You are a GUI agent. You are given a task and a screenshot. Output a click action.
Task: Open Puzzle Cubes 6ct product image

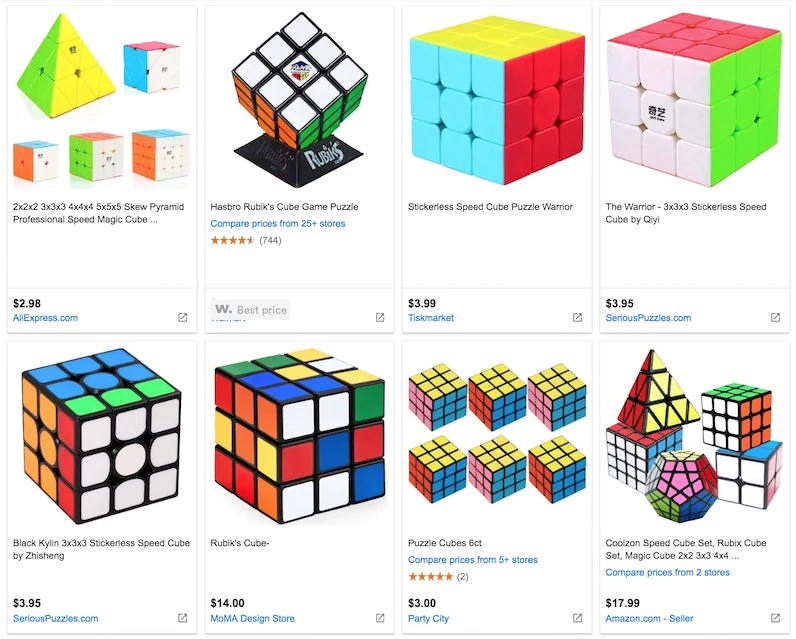coord(495,433)
